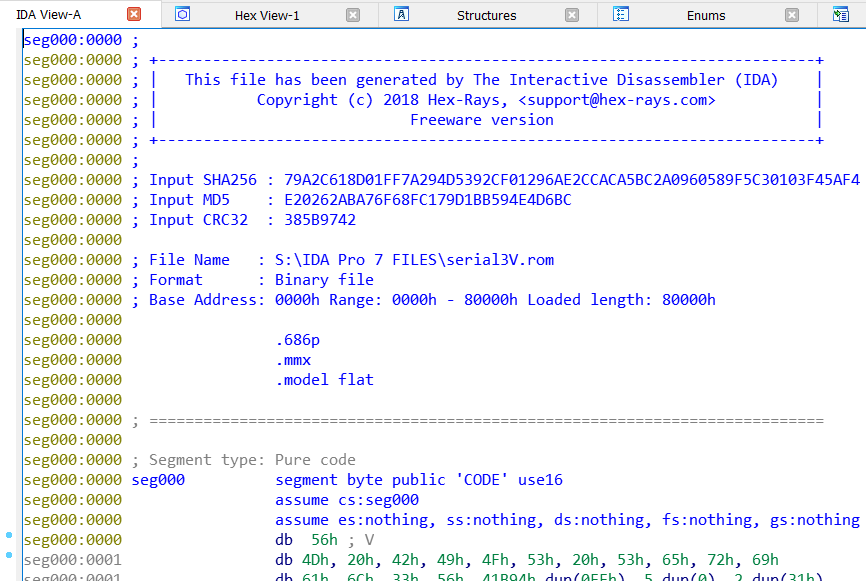866x581 pixels.
Task: Click the blue dot beside the db 56h line
Action: click(x=9, y=535)
